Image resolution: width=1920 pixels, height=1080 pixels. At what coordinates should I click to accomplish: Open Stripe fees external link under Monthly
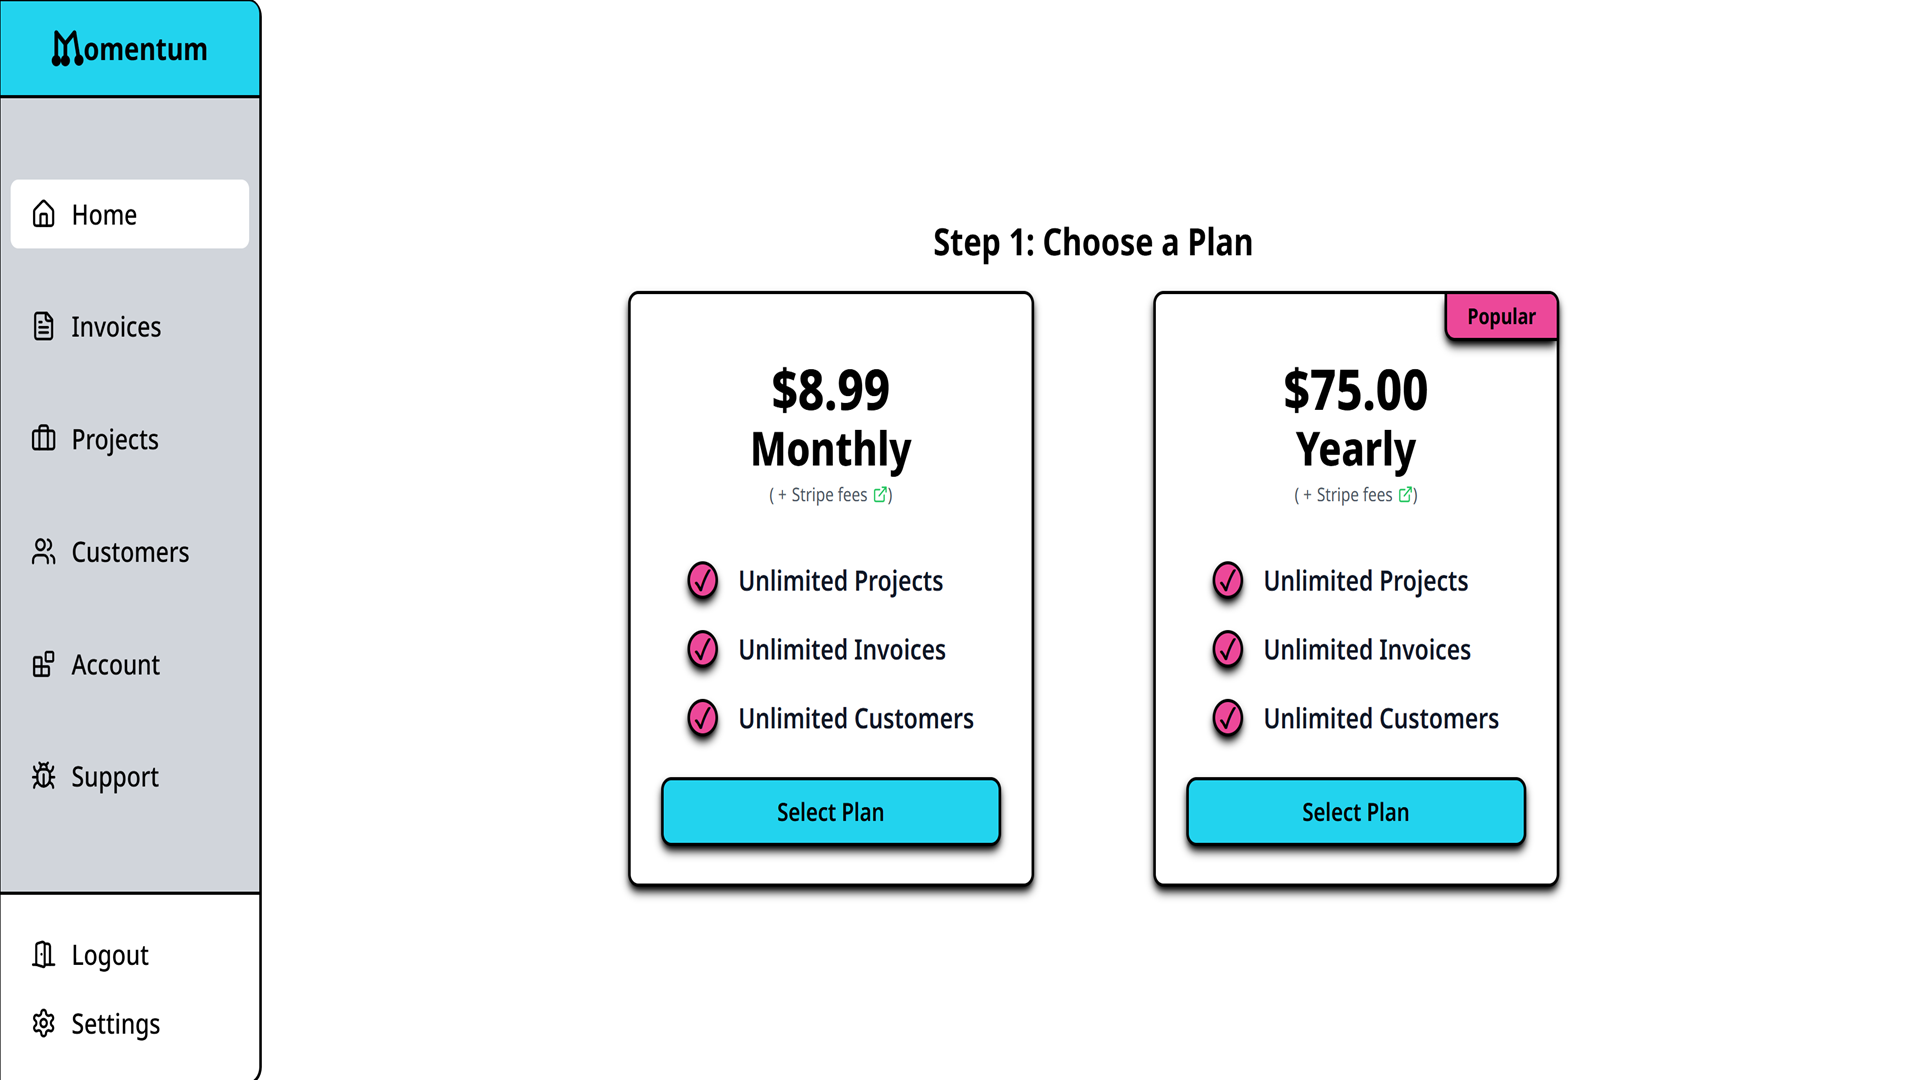coord(880,494)
